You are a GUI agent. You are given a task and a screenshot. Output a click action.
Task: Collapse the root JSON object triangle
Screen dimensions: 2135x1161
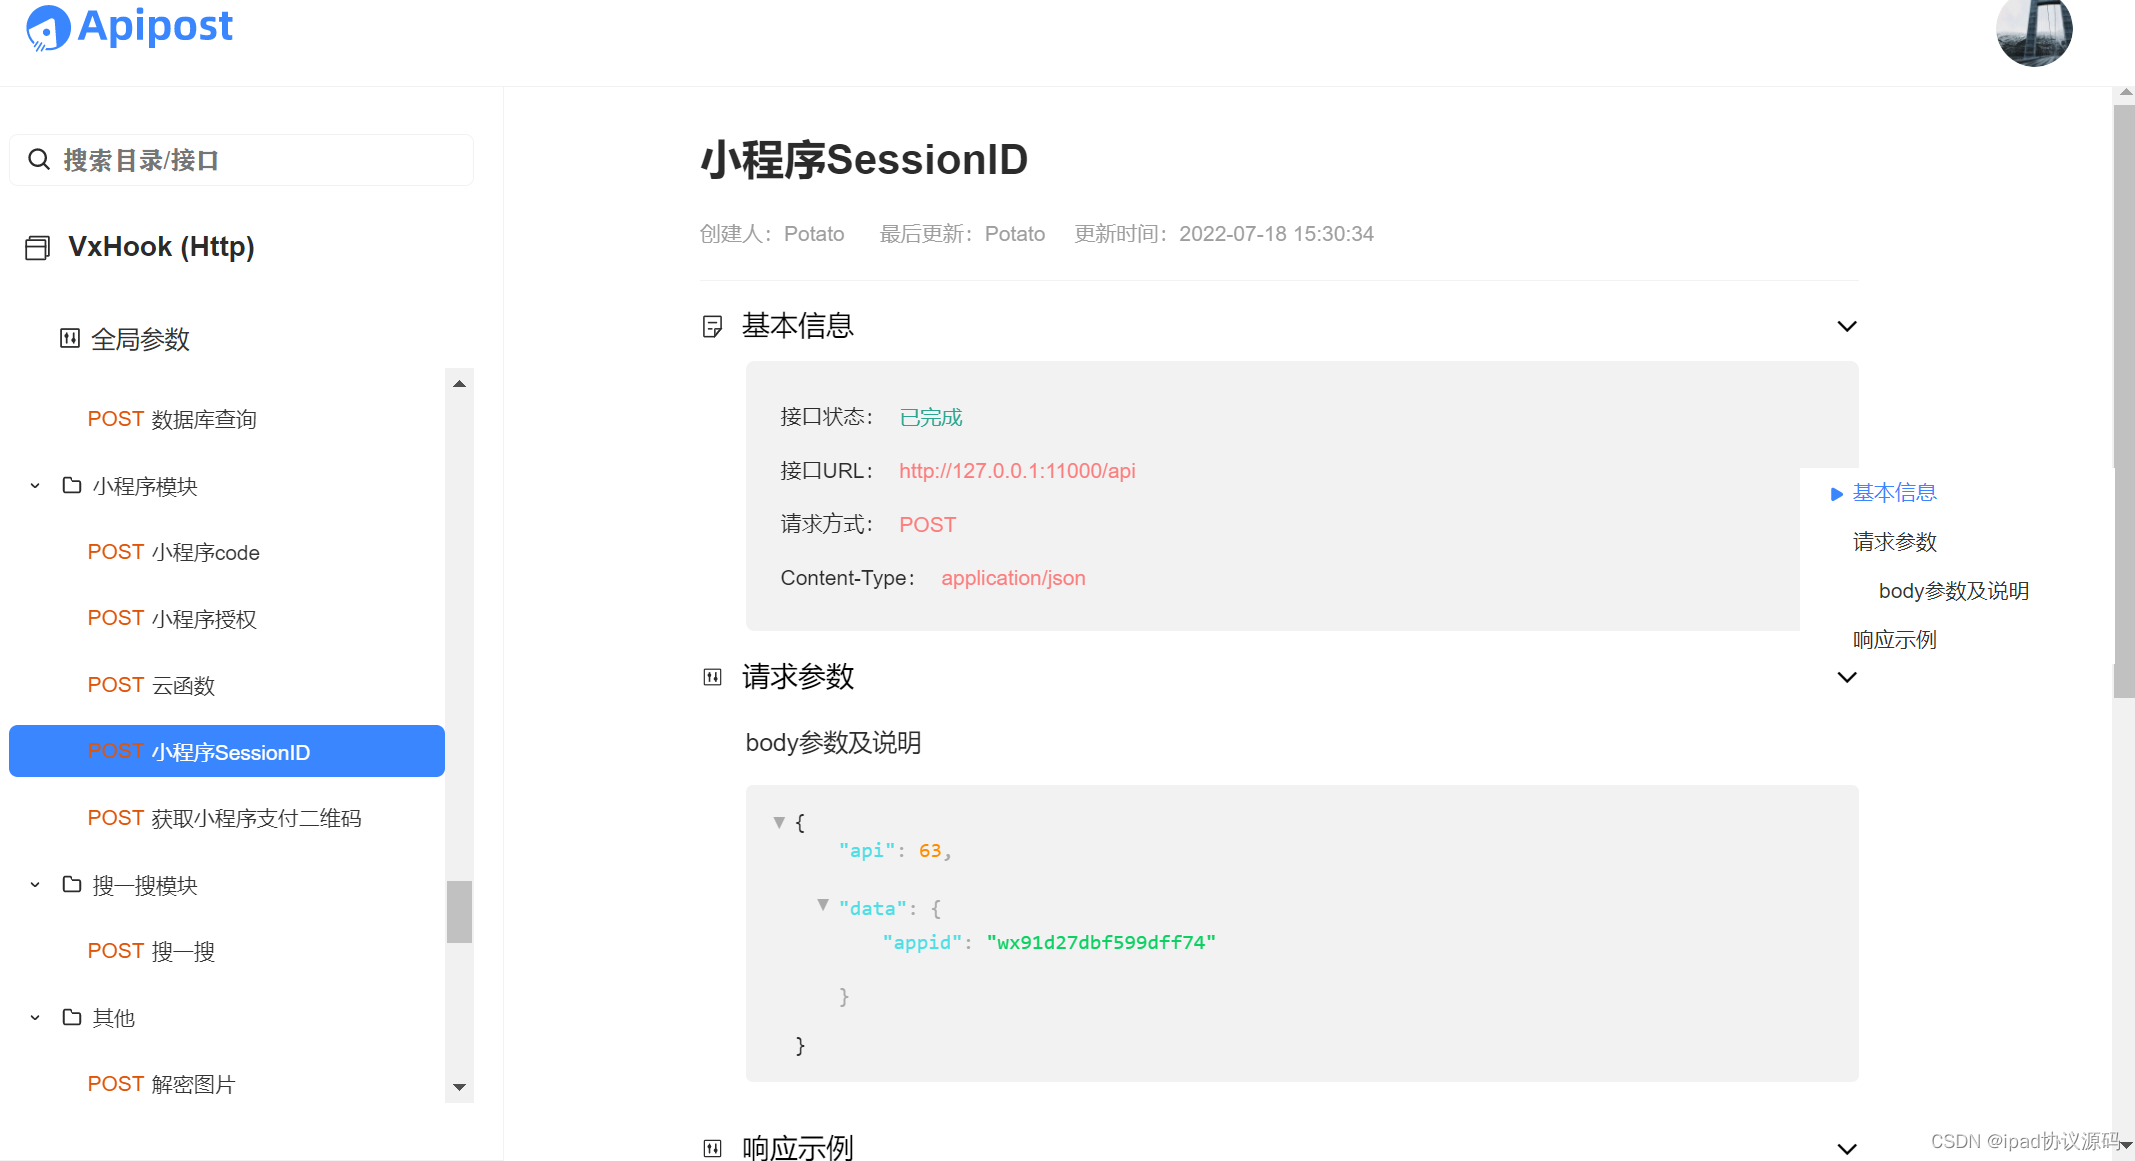point(779,822)
